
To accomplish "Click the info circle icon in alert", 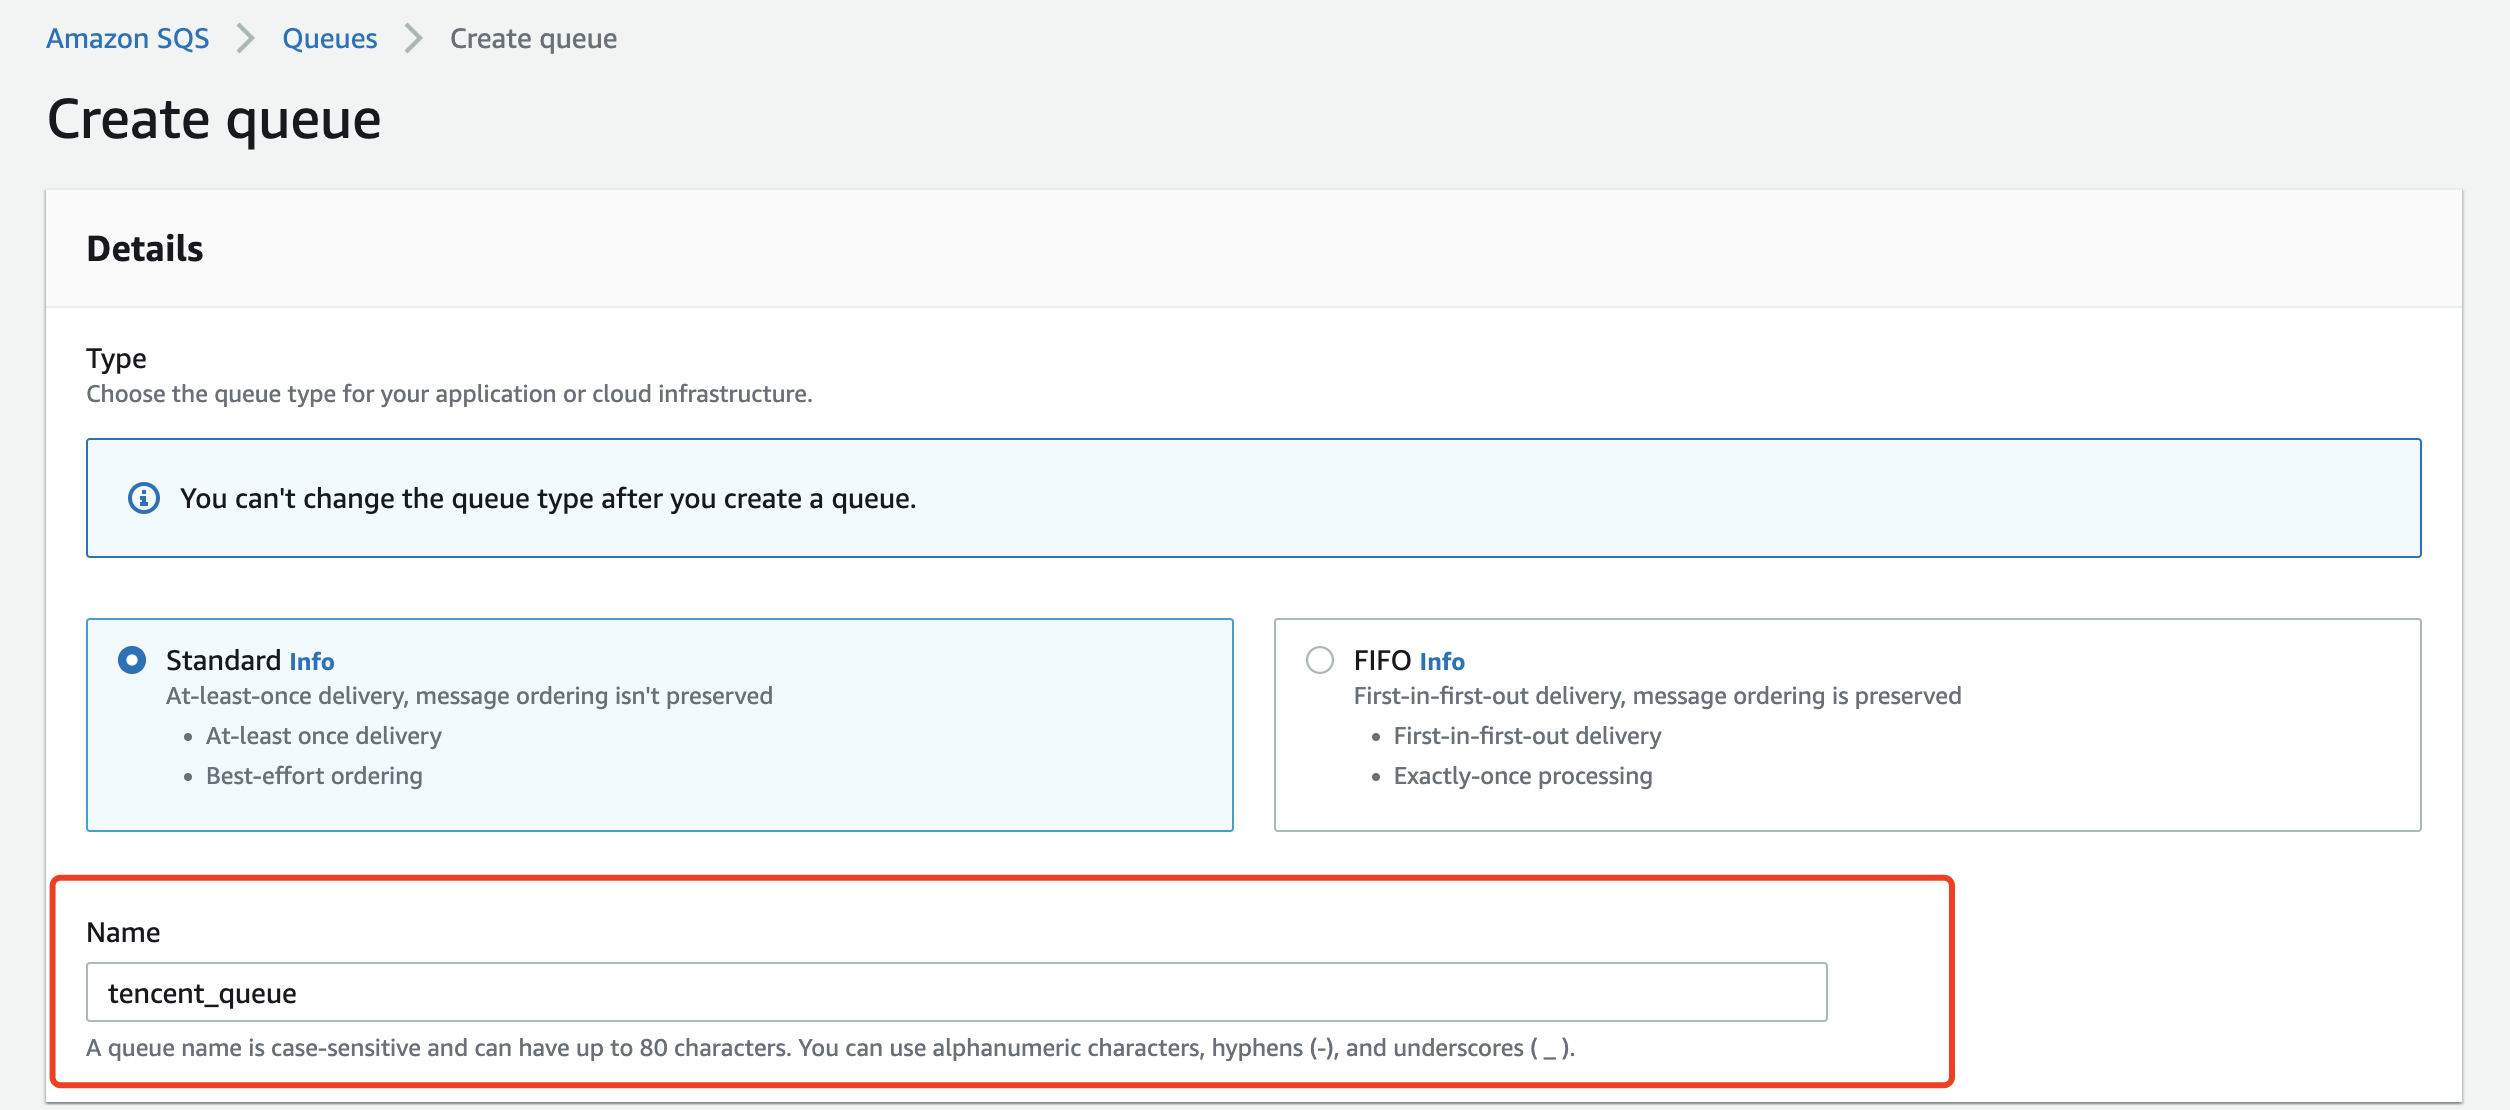I will point(144,498).
